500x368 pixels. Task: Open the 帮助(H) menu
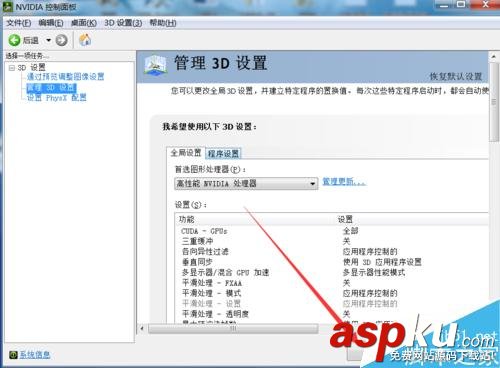coord(163,23)
